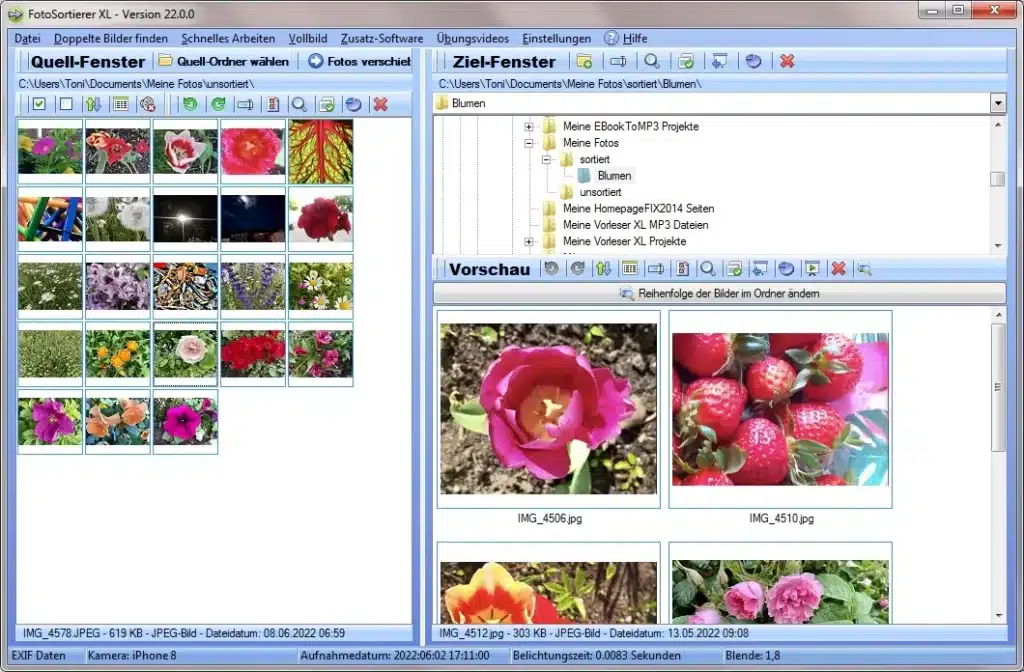Click magnifier icon in Quell-Fenster toolbar
Image resolution: width=1024 pixels, height=672 pixels.
point(299,104)
